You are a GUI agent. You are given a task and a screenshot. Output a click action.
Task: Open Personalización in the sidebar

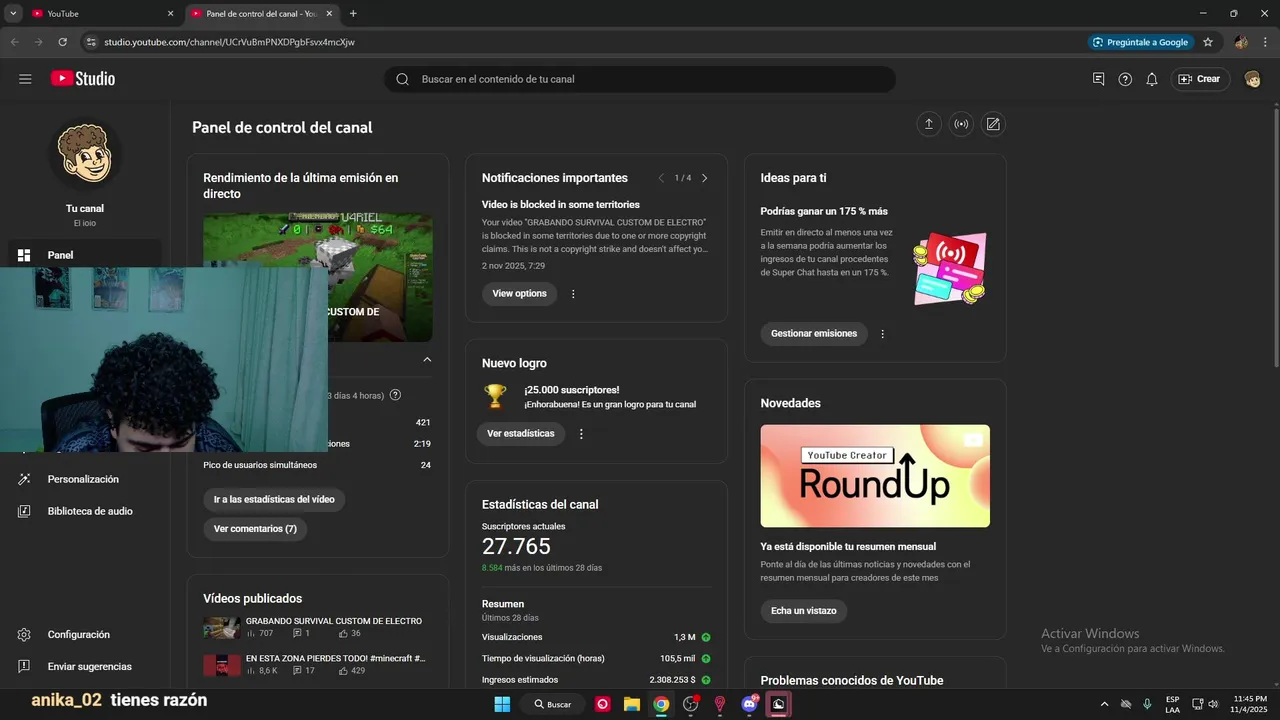(85, 479)
